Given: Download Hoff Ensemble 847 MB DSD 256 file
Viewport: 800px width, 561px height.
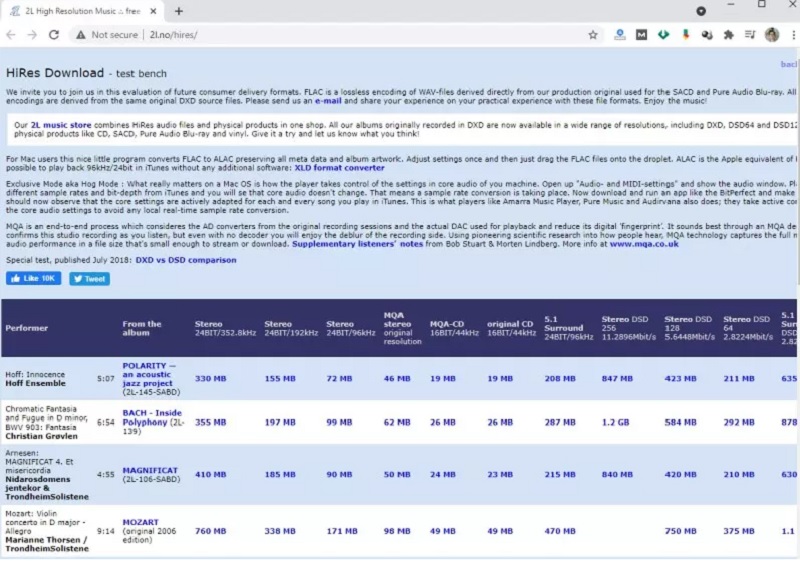Looking at the screenshot, I should (617, 379).
